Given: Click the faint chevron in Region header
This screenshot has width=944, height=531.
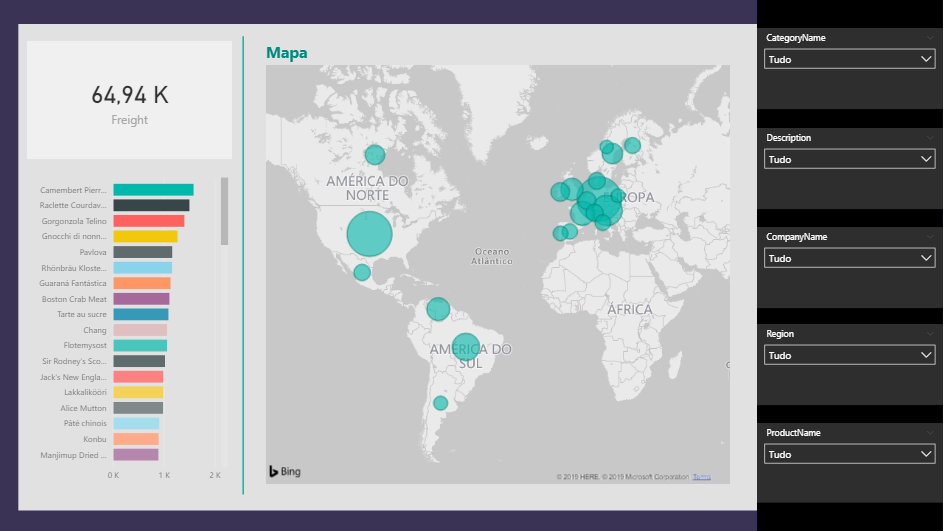Looking at the screenshot, I should 930,333.
